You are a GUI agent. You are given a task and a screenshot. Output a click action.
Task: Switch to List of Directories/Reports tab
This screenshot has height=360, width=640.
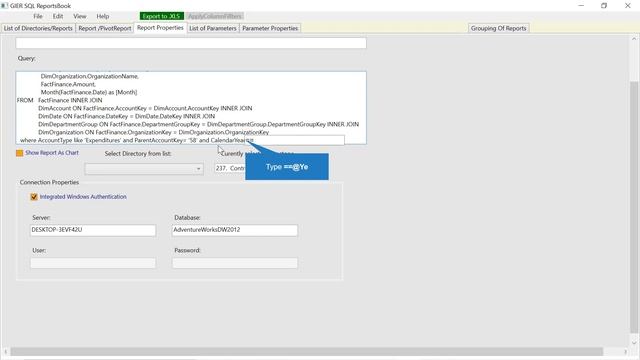[38, 28]
